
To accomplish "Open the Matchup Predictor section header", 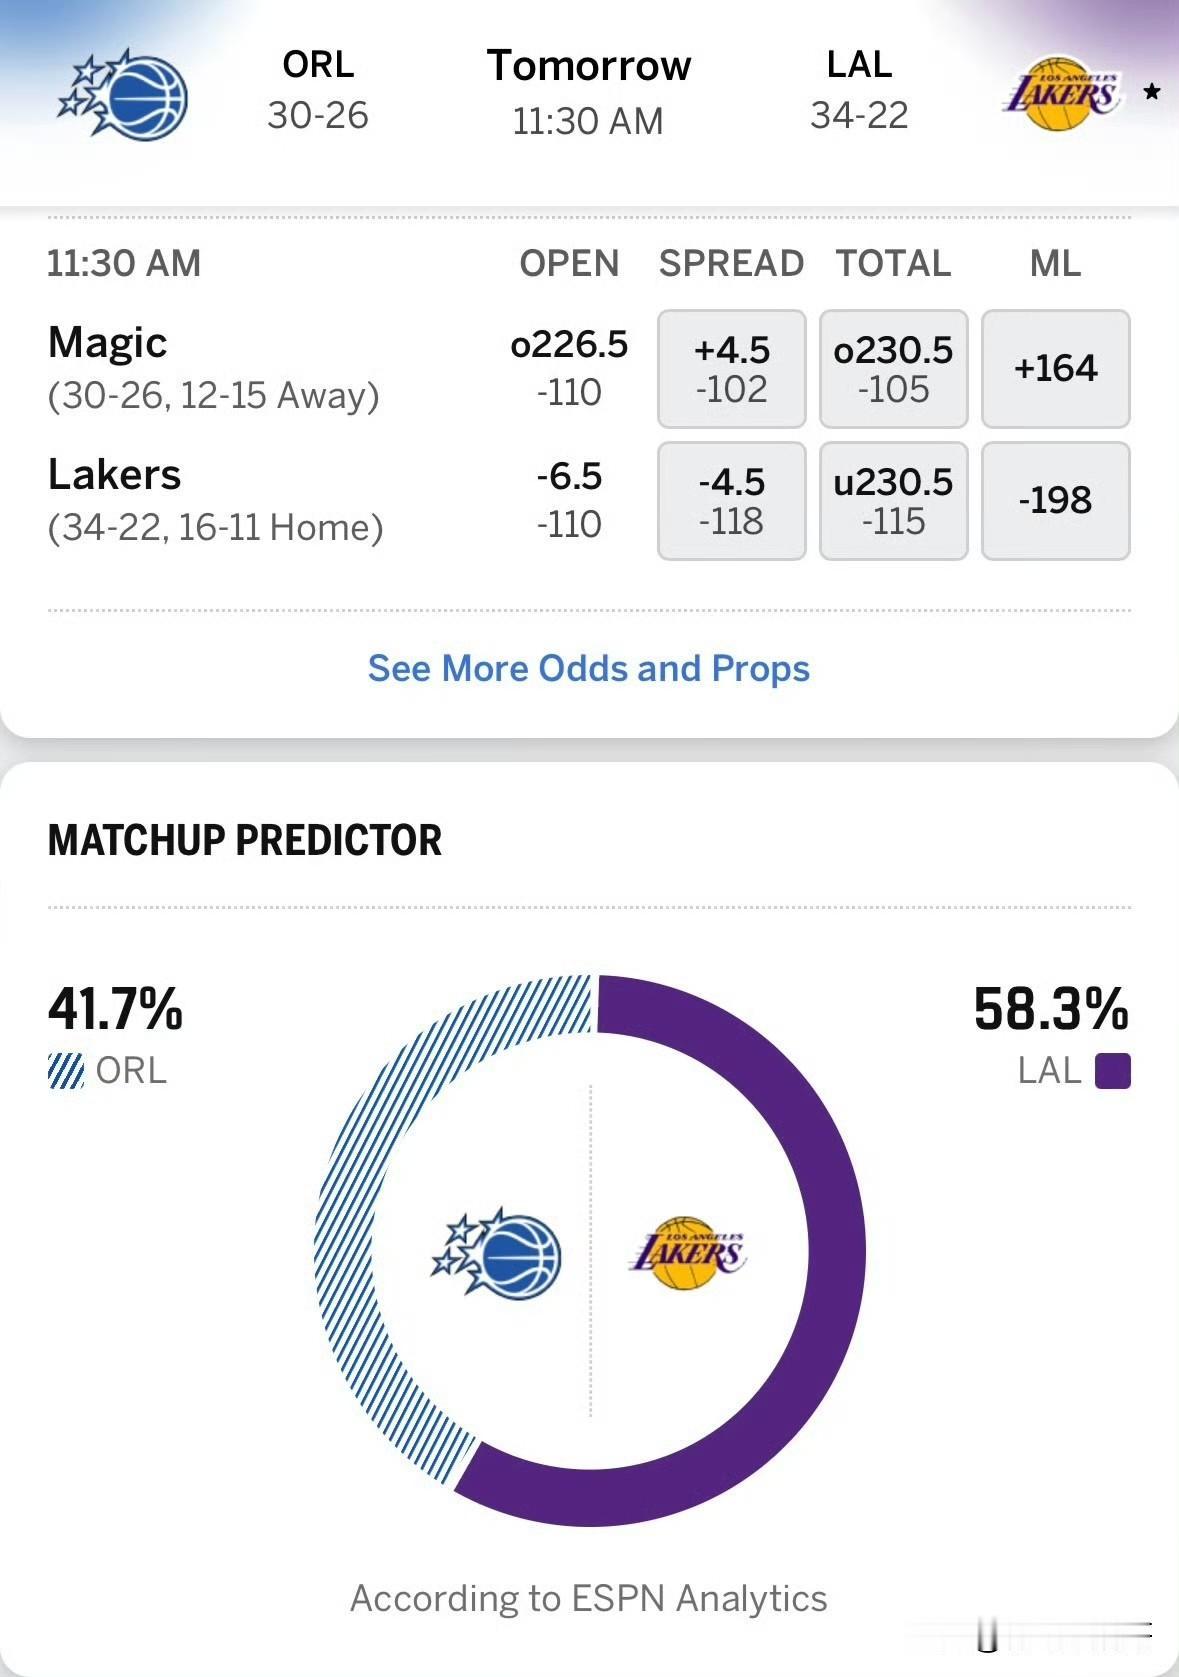I will click(244, 841).
